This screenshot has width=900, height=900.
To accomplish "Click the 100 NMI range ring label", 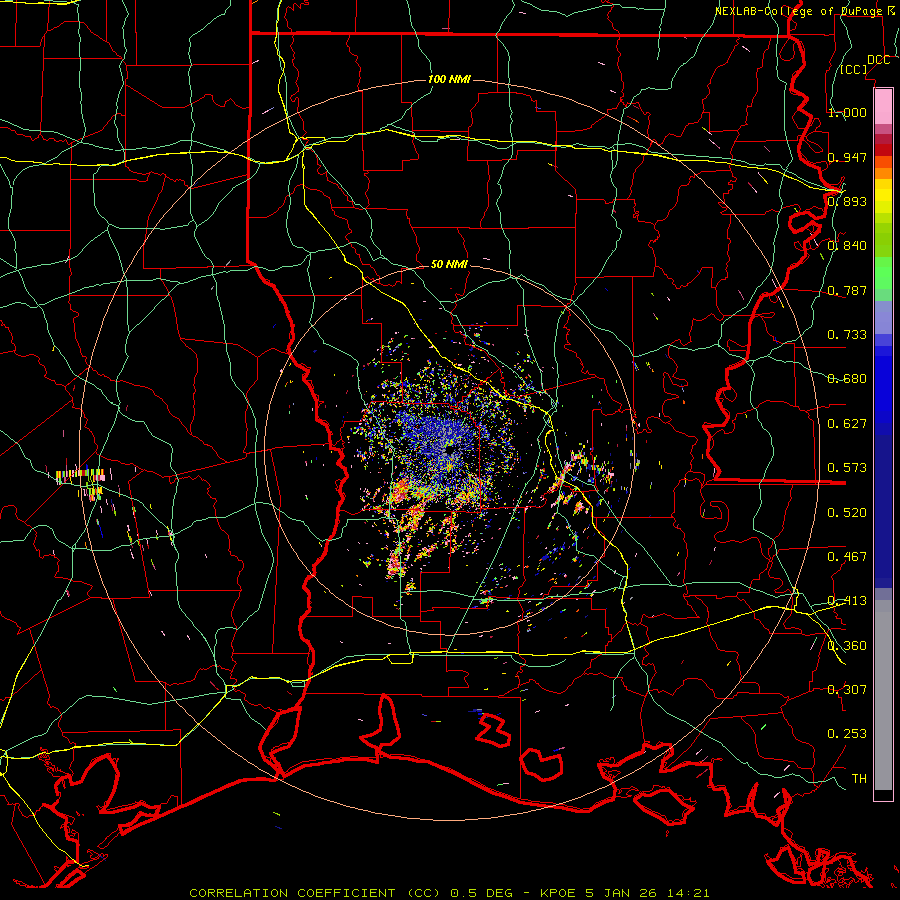I will click(x=449, y=79).
